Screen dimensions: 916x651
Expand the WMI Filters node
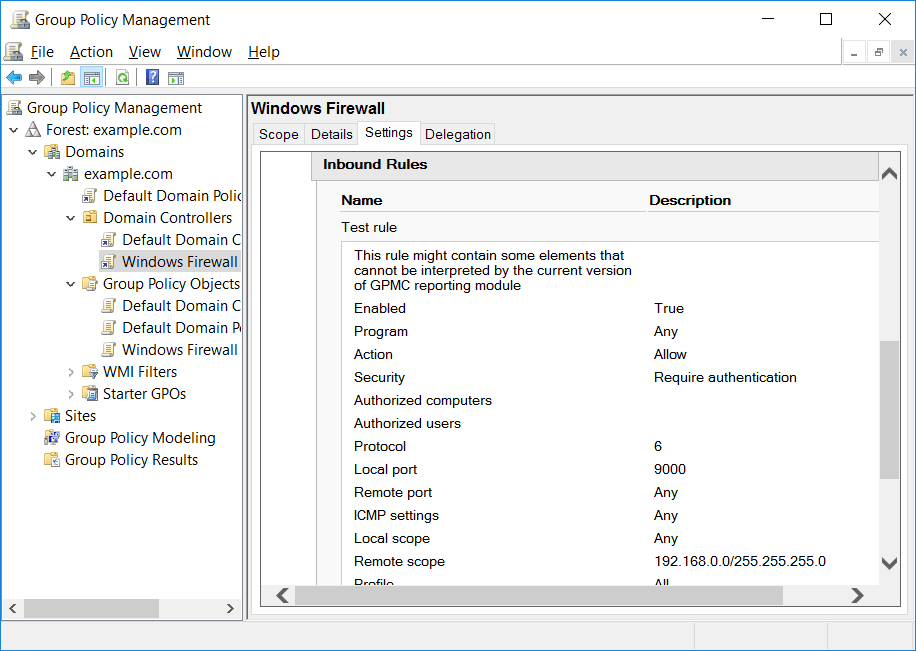click(x=71, y=372)
